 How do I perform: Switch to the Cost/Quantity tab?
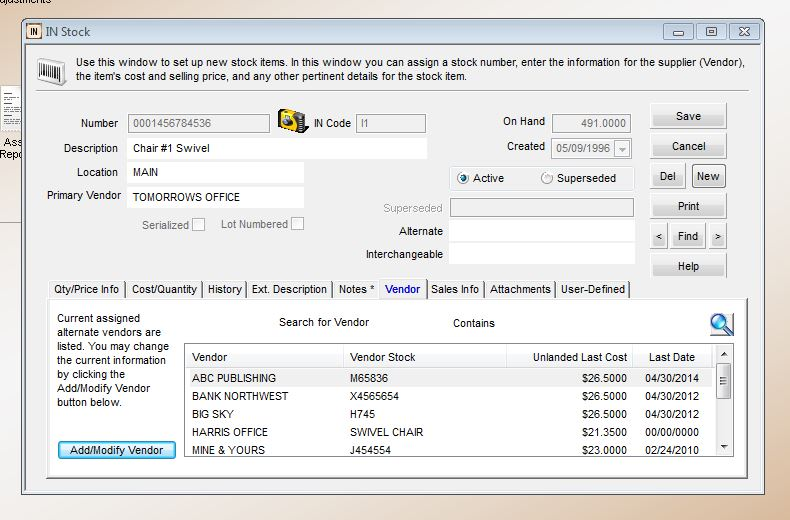click(x=164, y=289)
